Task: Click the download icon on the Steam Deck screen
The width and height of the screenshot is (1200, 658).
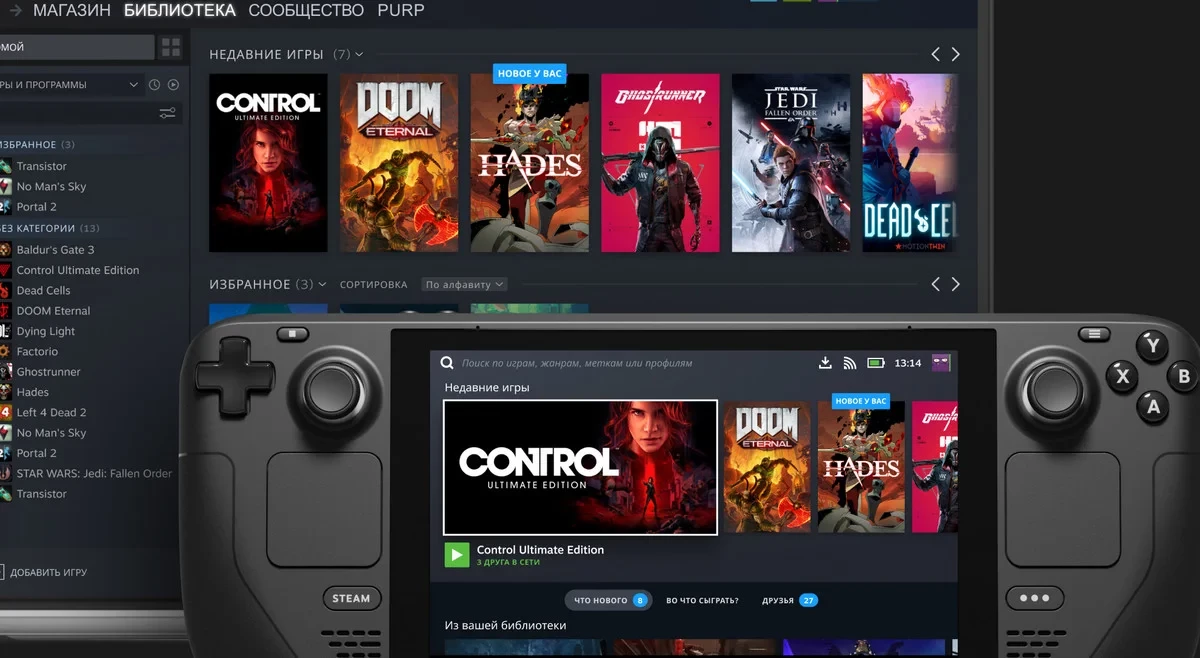Action: click(825, 362)
